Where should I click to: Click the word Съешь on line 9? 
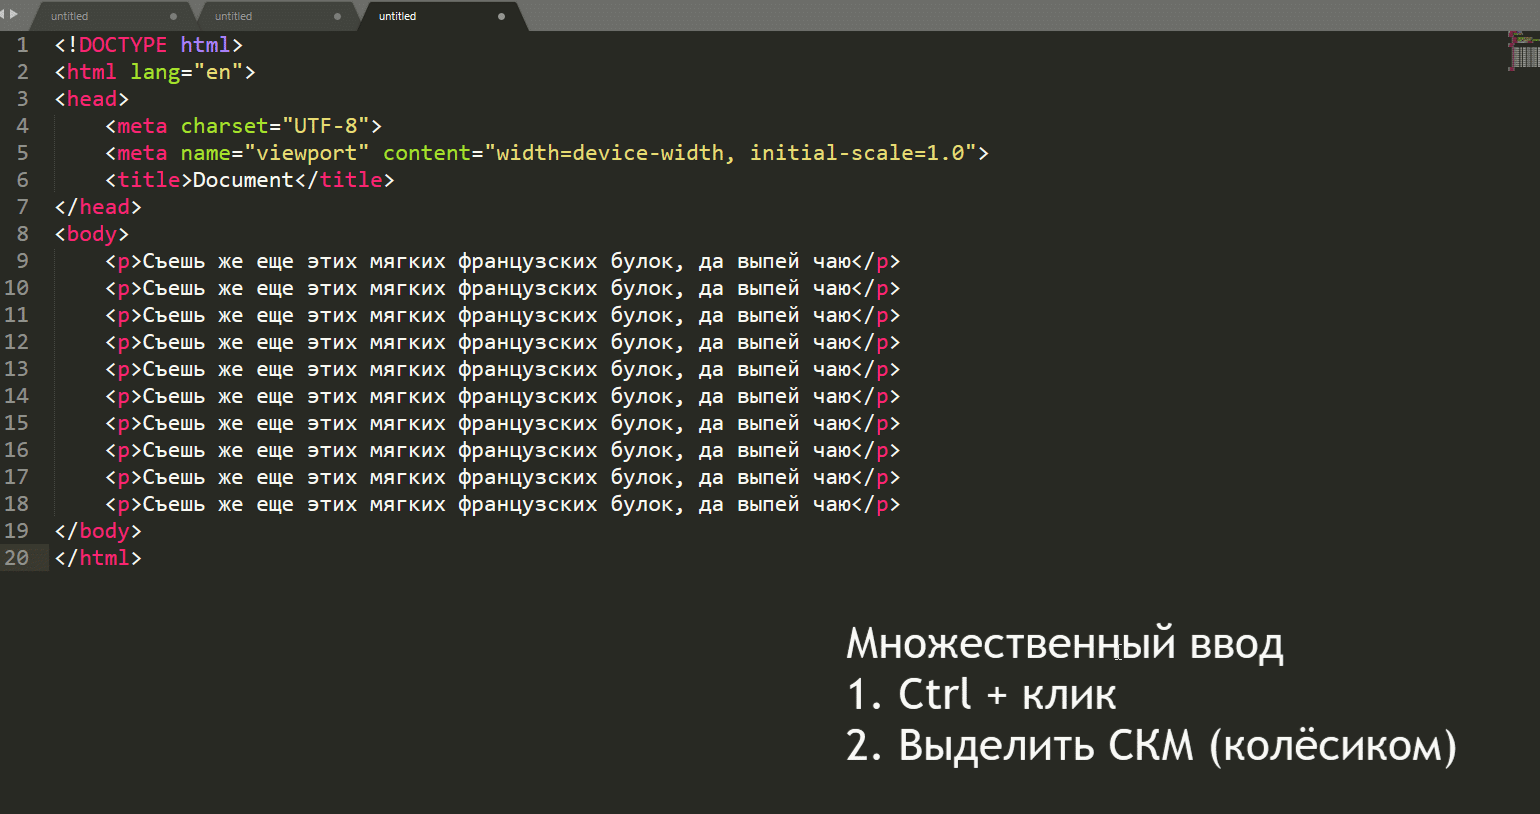click(174, 261)
